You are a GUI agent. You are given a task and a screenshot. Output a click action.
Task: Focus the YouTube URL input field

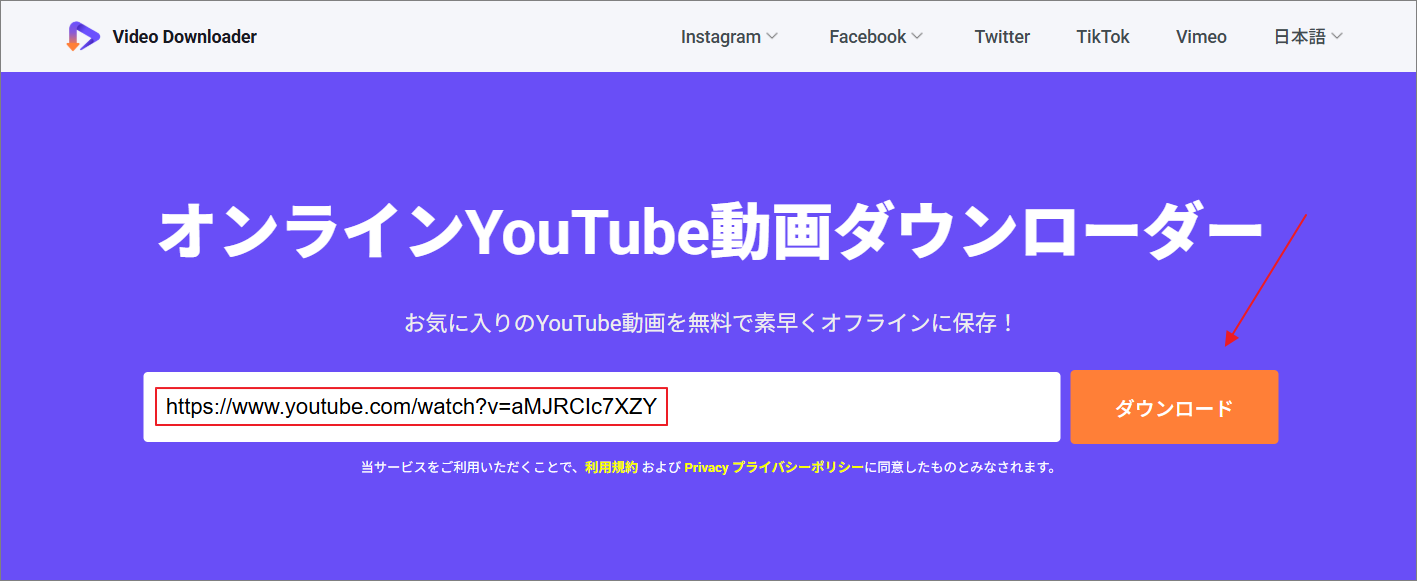point(602,407)
